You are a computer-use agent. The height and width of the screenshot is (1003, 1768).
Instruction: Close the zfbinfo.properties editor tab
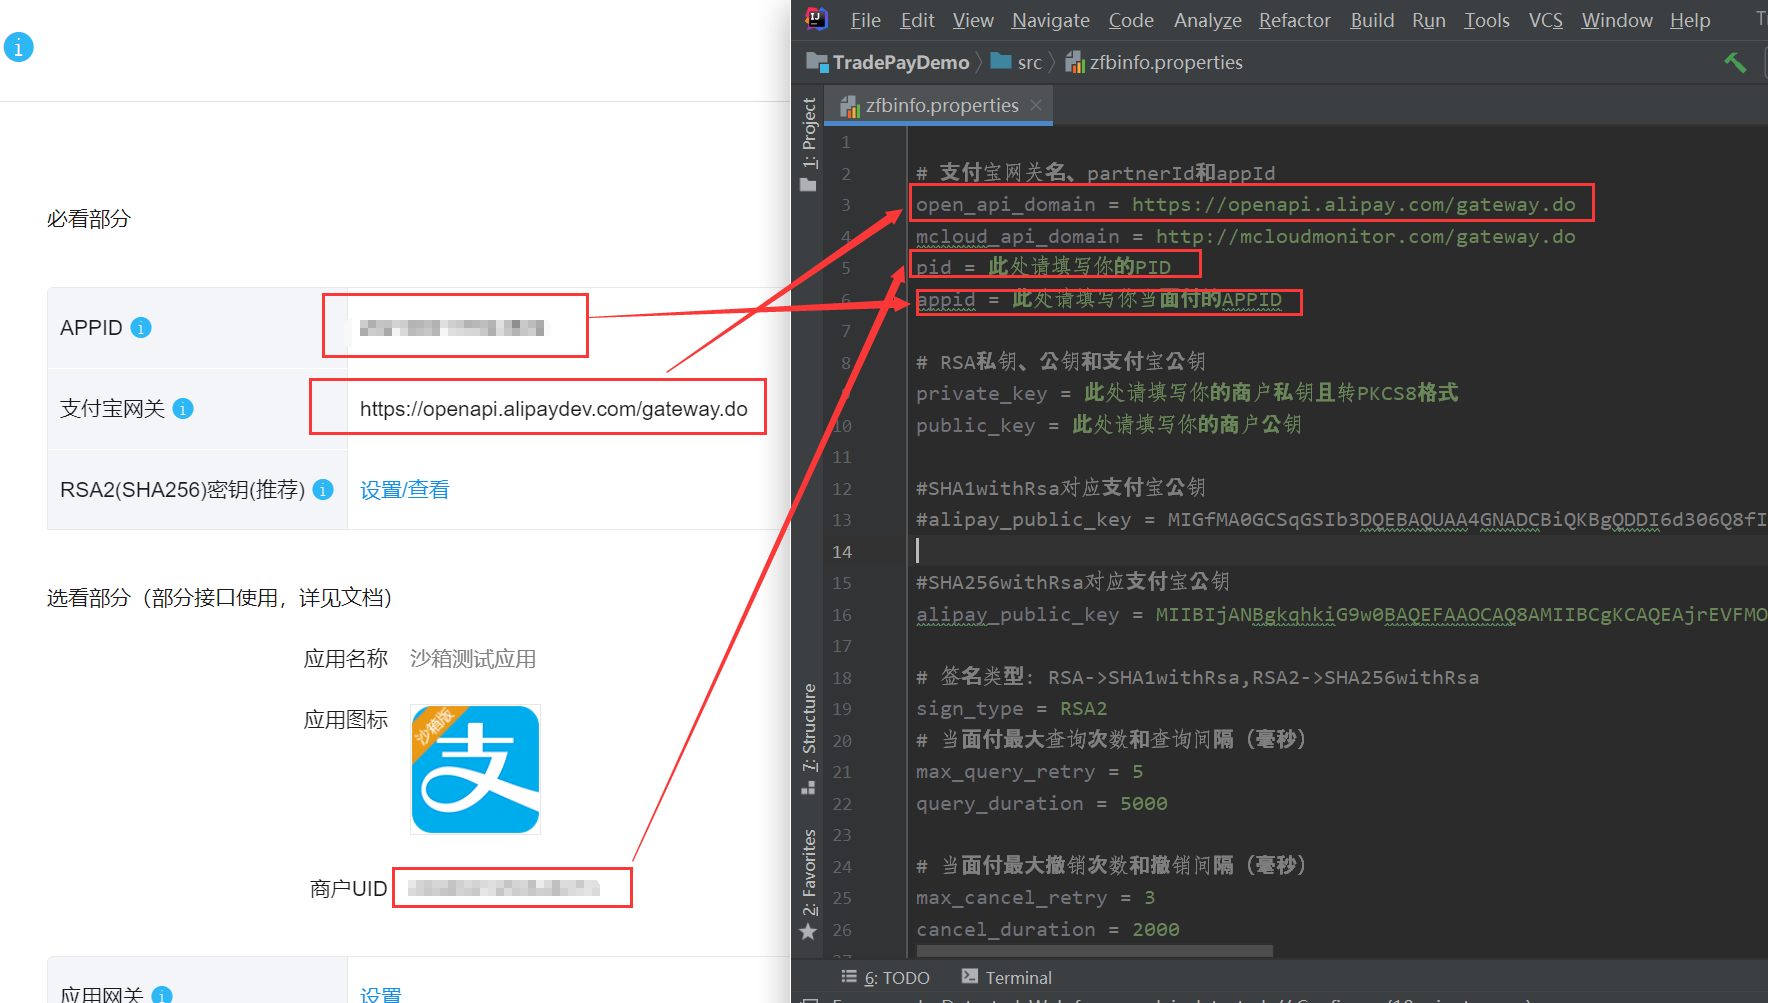(1036, 105)
